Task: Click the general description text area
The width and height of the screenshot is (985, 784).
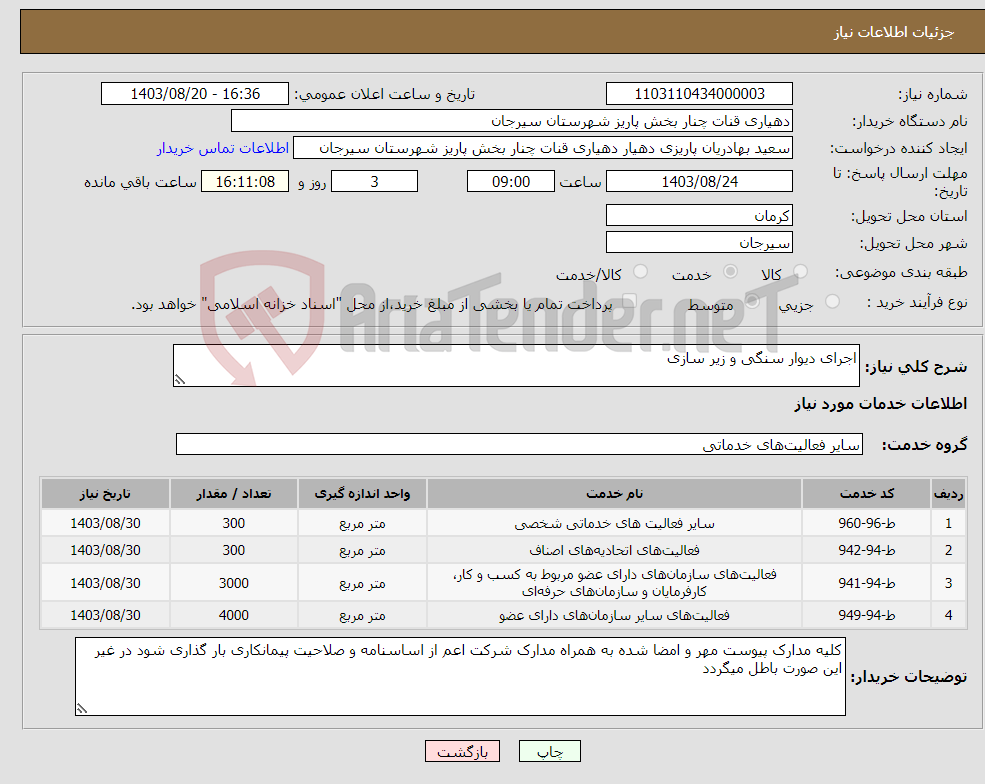Action: (516, 366)
